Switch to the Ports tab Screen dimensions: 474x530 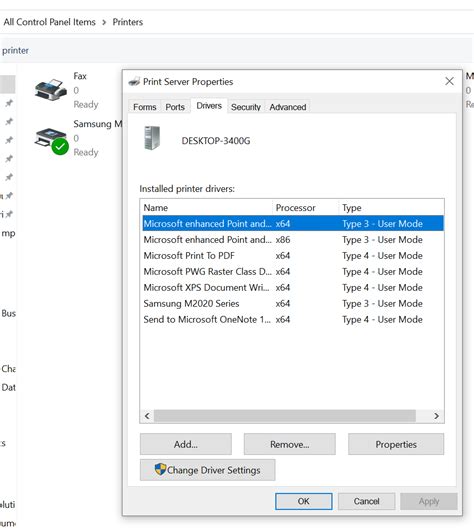[175, 107]
